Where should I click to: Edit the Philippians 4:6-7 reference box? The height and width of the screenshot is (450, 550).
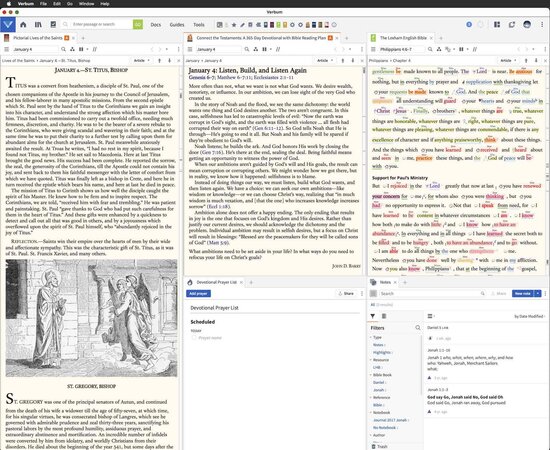tap(402, 49)
